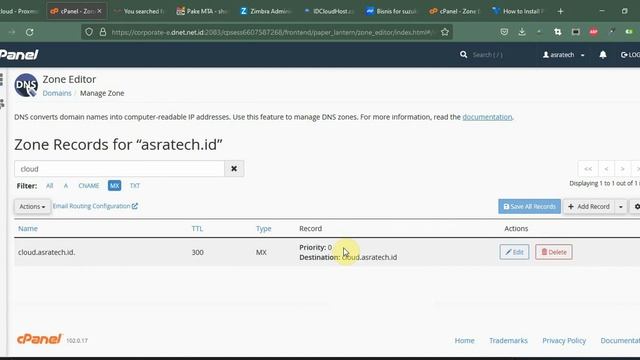The image size is (640, 360).
Task: Click the Add Record button
Action: coord(589,207)
